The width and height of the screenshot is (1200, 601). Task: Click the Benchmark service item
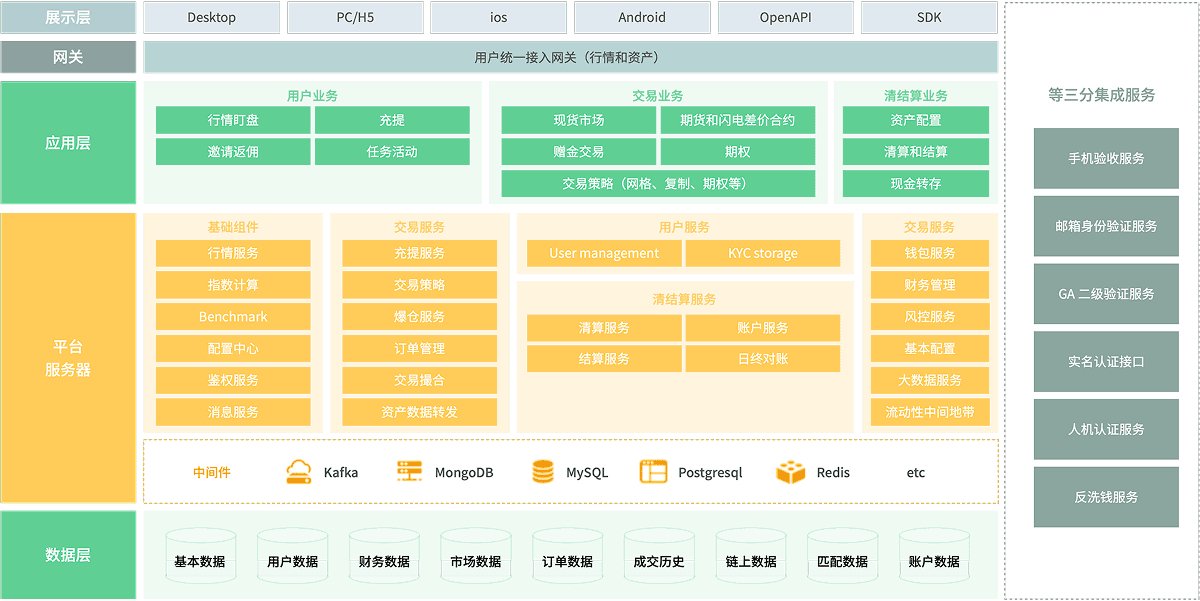pyautogui.click(x=233, y=317)
